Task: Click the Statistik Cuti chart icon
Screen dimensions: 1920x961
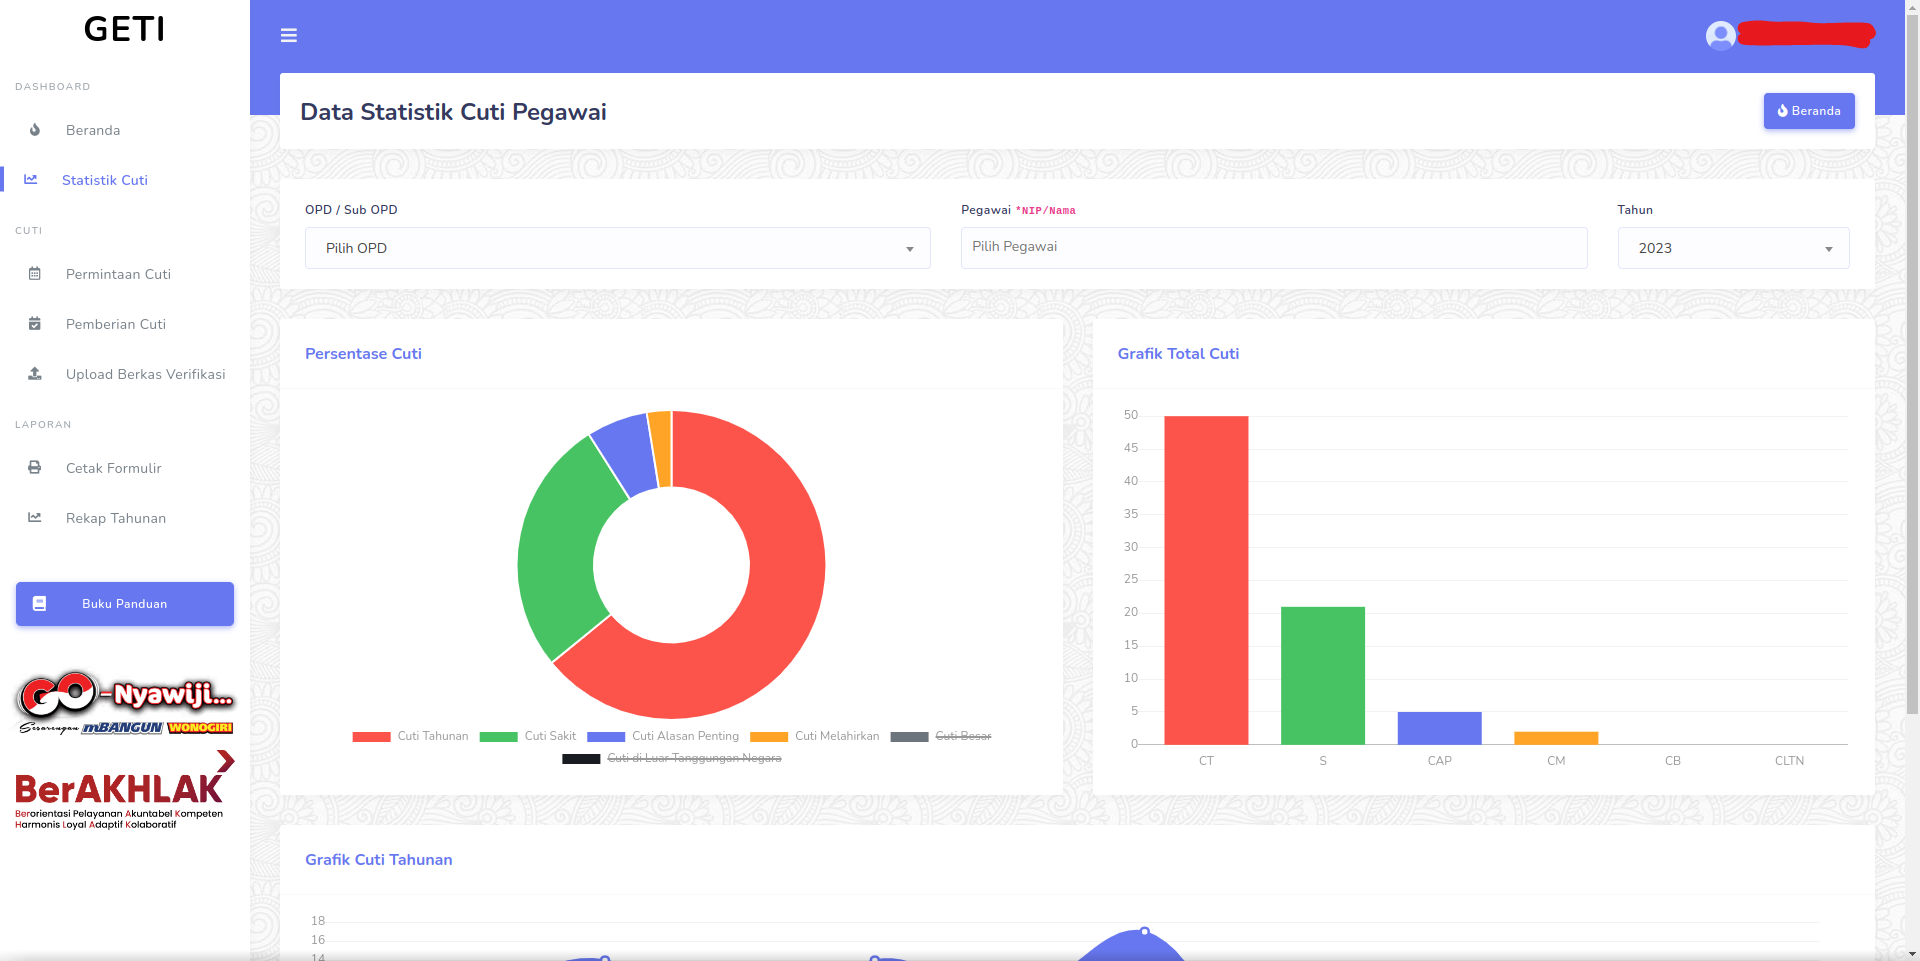Action: [x=31, y=180]
